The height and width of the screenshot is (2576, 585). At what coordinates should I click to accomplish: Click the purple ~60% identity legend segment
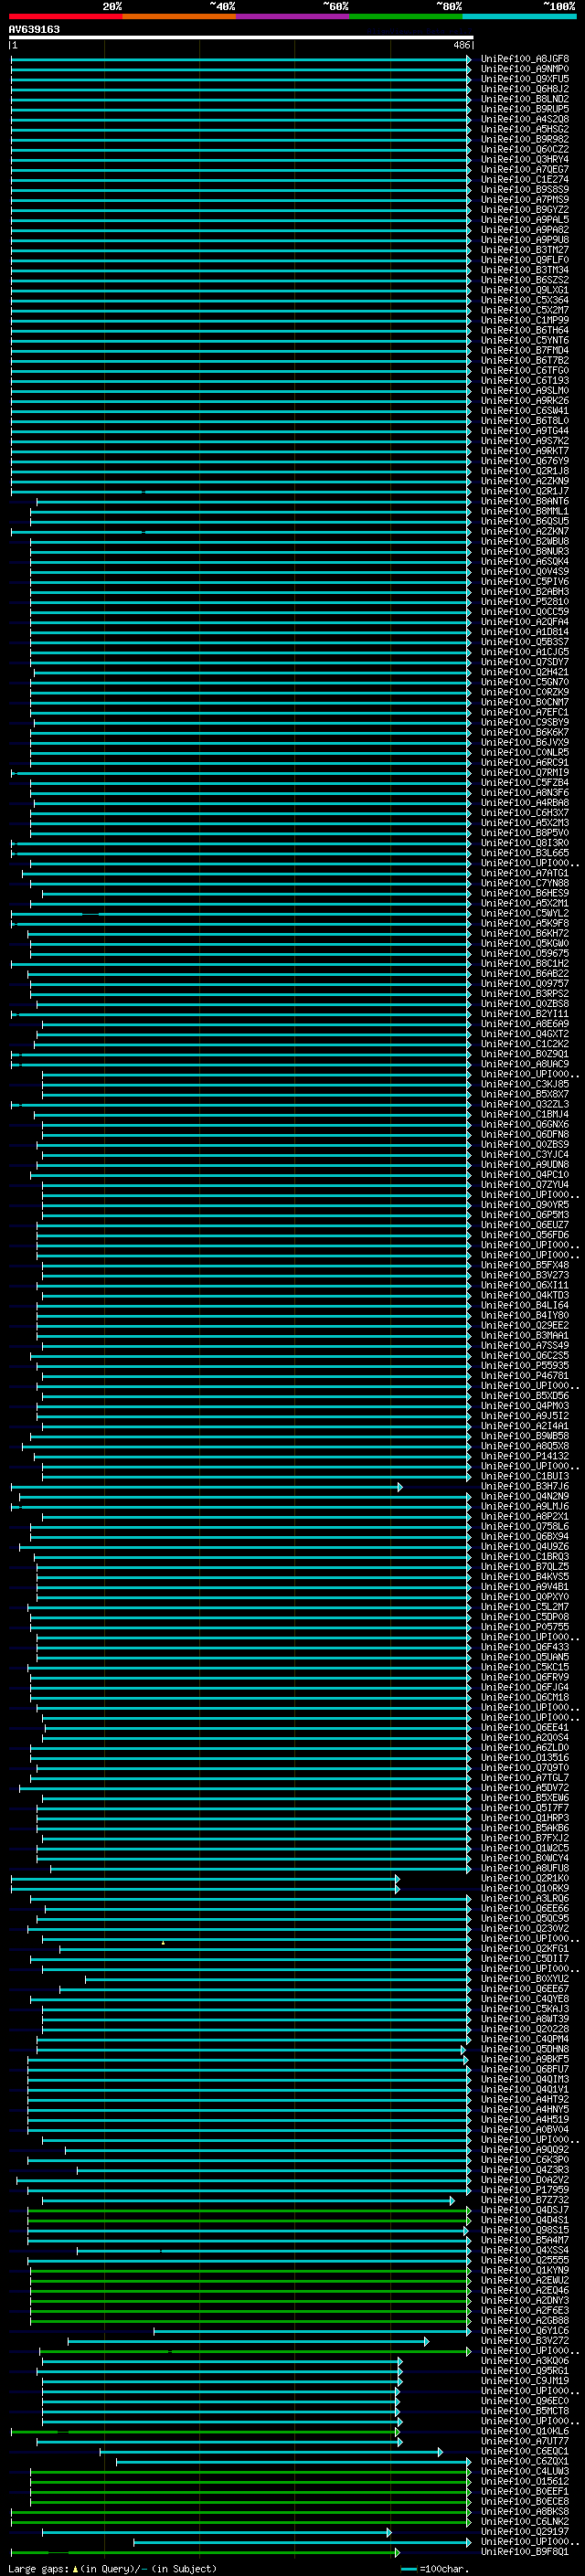tap(293, 16)
